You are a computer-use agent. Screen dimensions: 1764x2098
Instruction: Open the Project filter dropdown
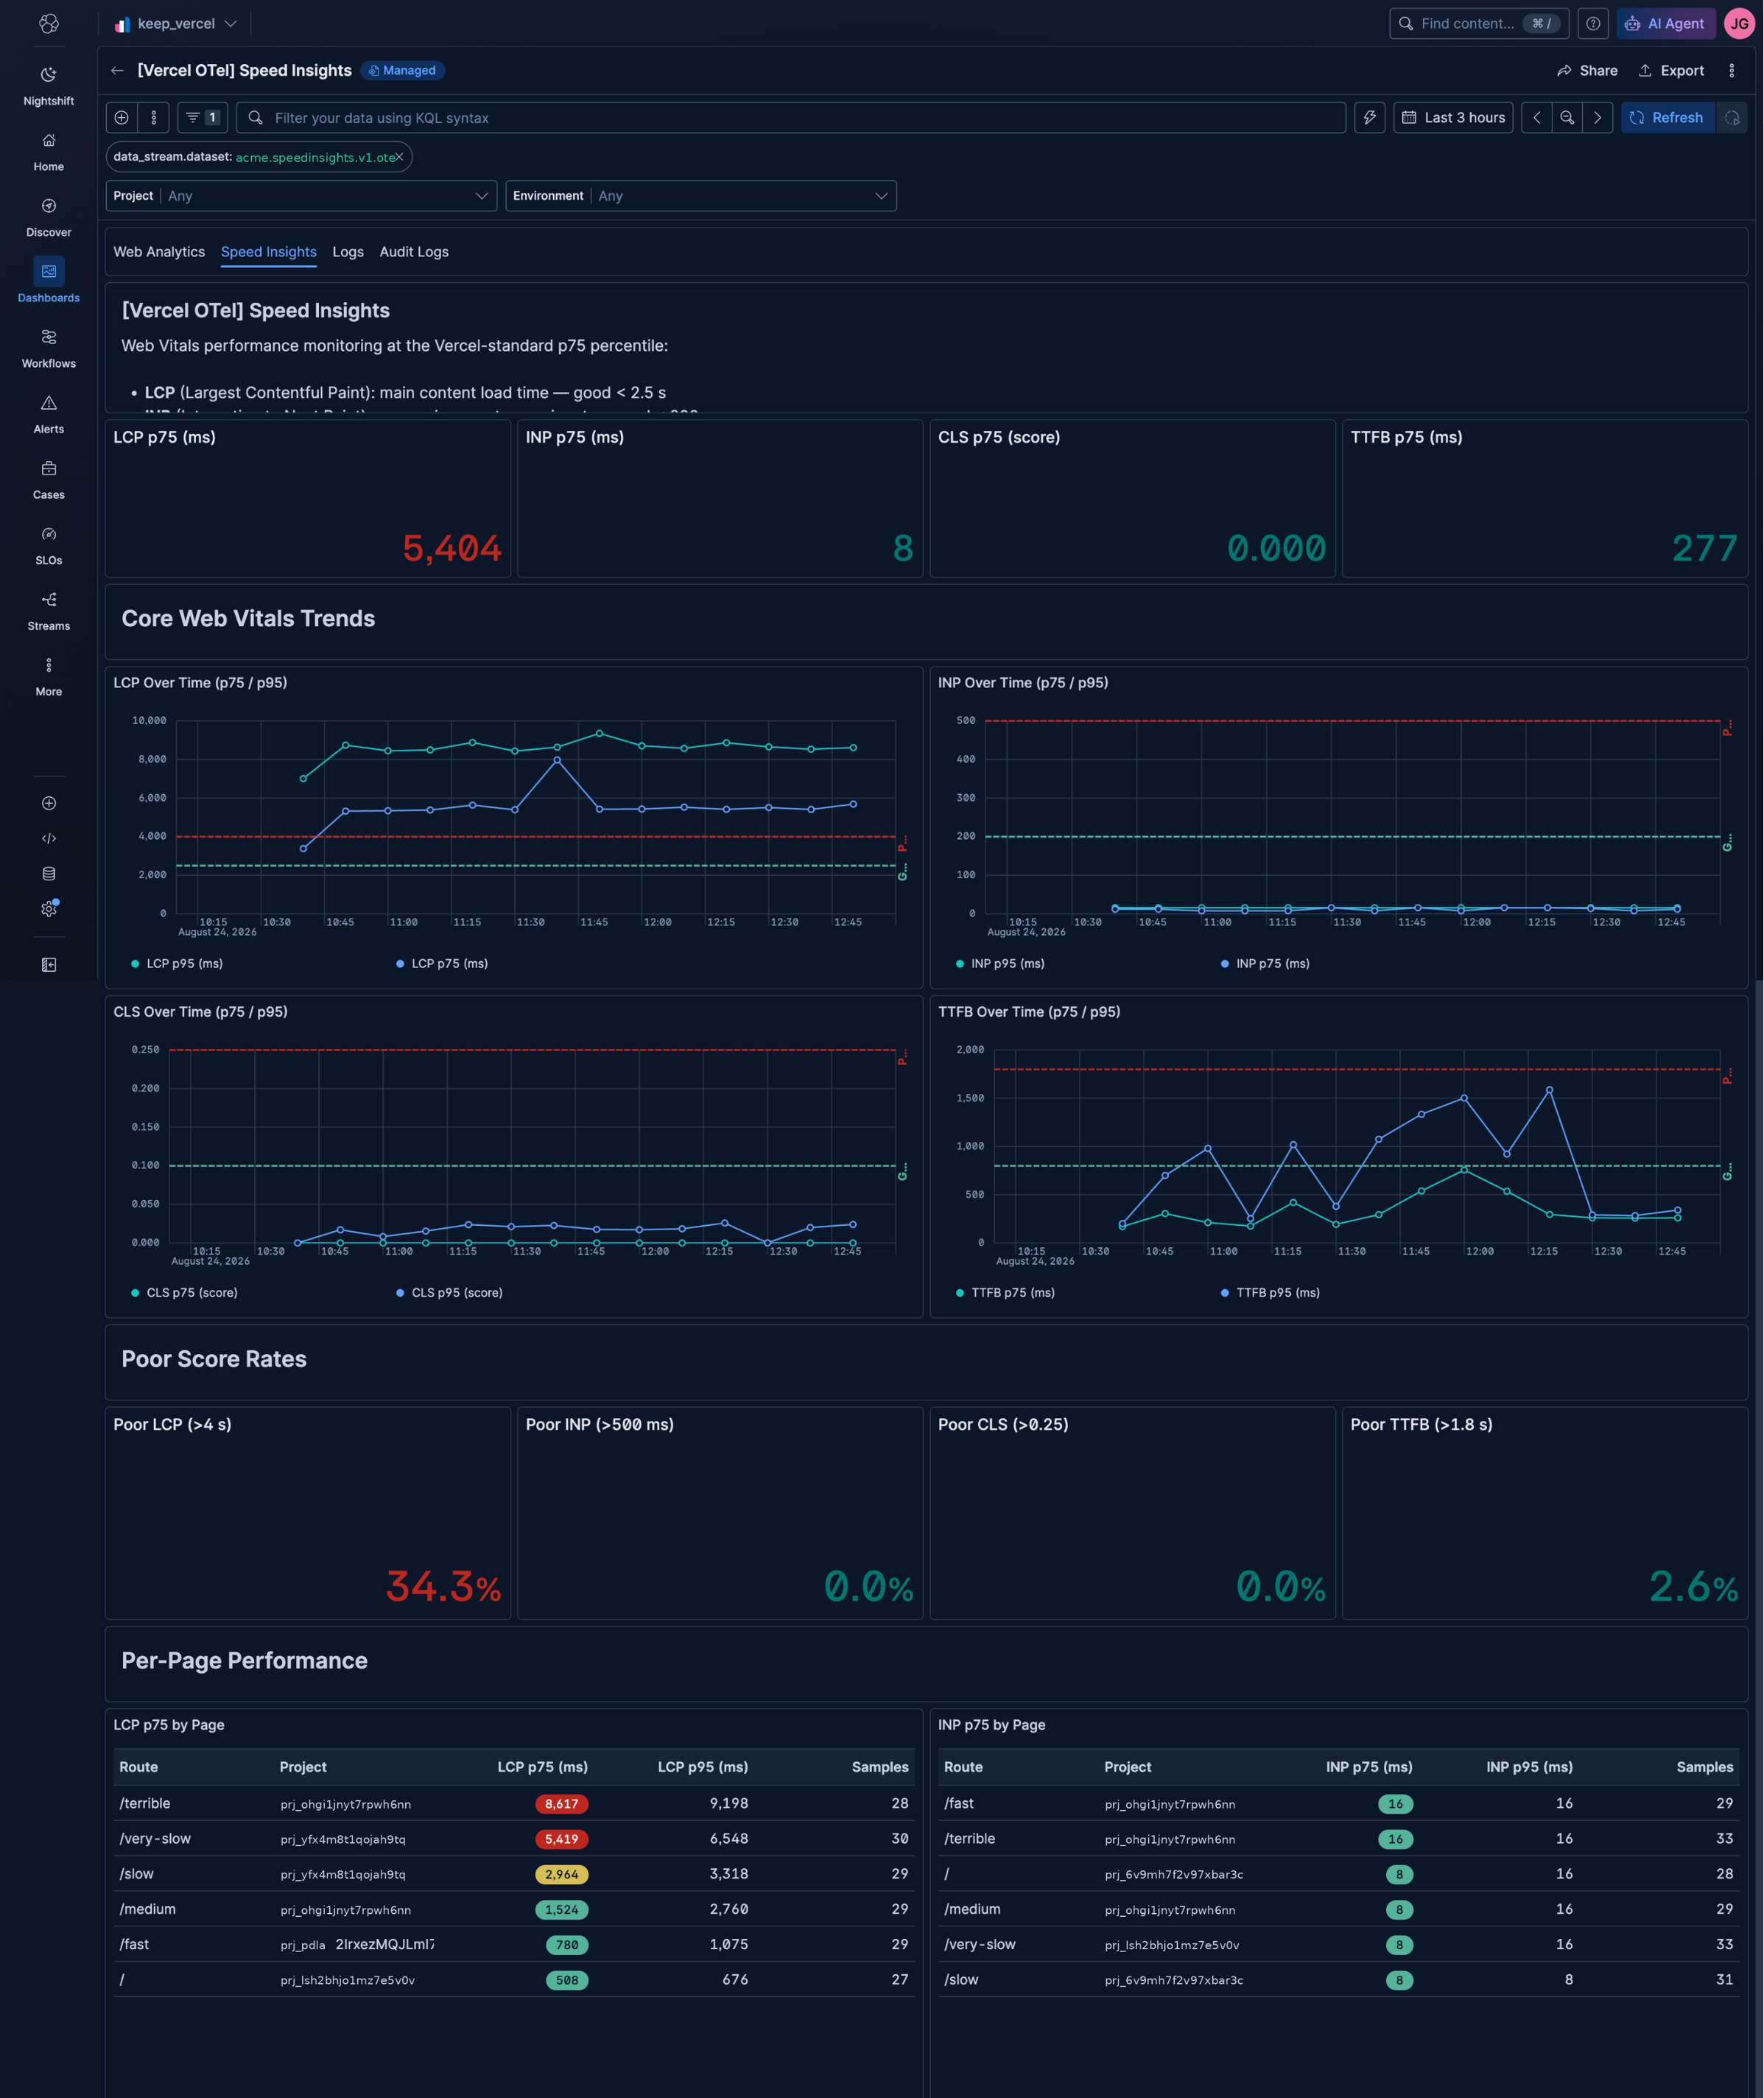pyautogui.click(x=301, y=195)
